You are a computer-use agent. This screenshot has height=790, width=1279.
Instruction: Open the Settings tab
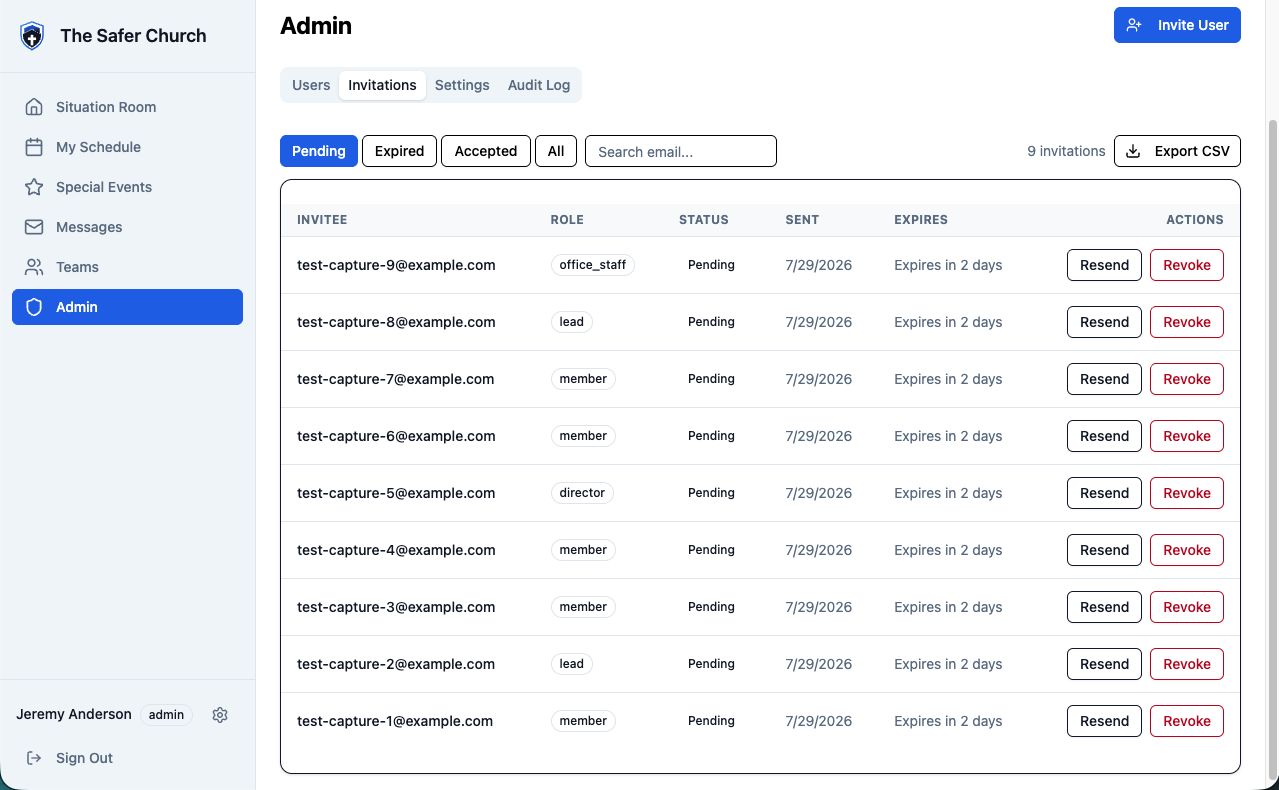click(x=462, y=85)
